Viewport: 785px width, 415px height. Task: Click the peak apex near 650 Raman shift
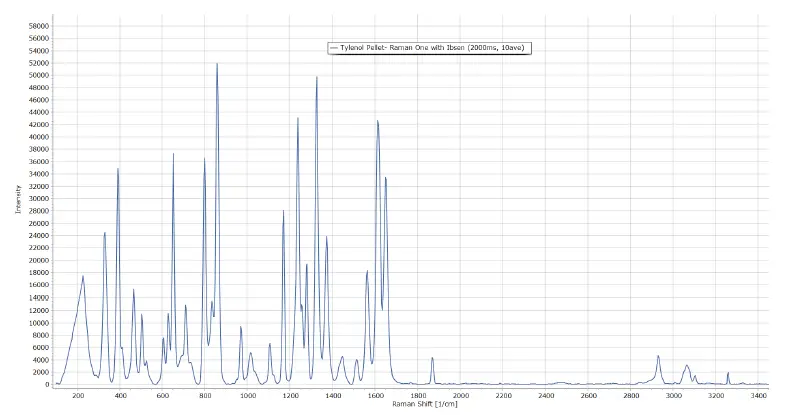pos(173,154)
